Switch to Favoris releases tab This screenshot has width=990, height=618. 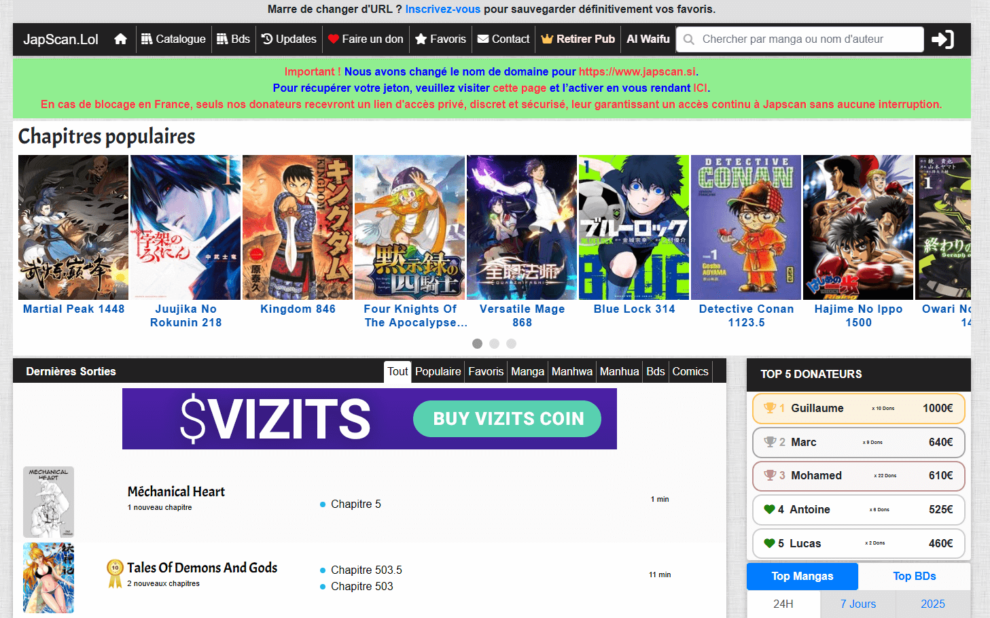486,372
